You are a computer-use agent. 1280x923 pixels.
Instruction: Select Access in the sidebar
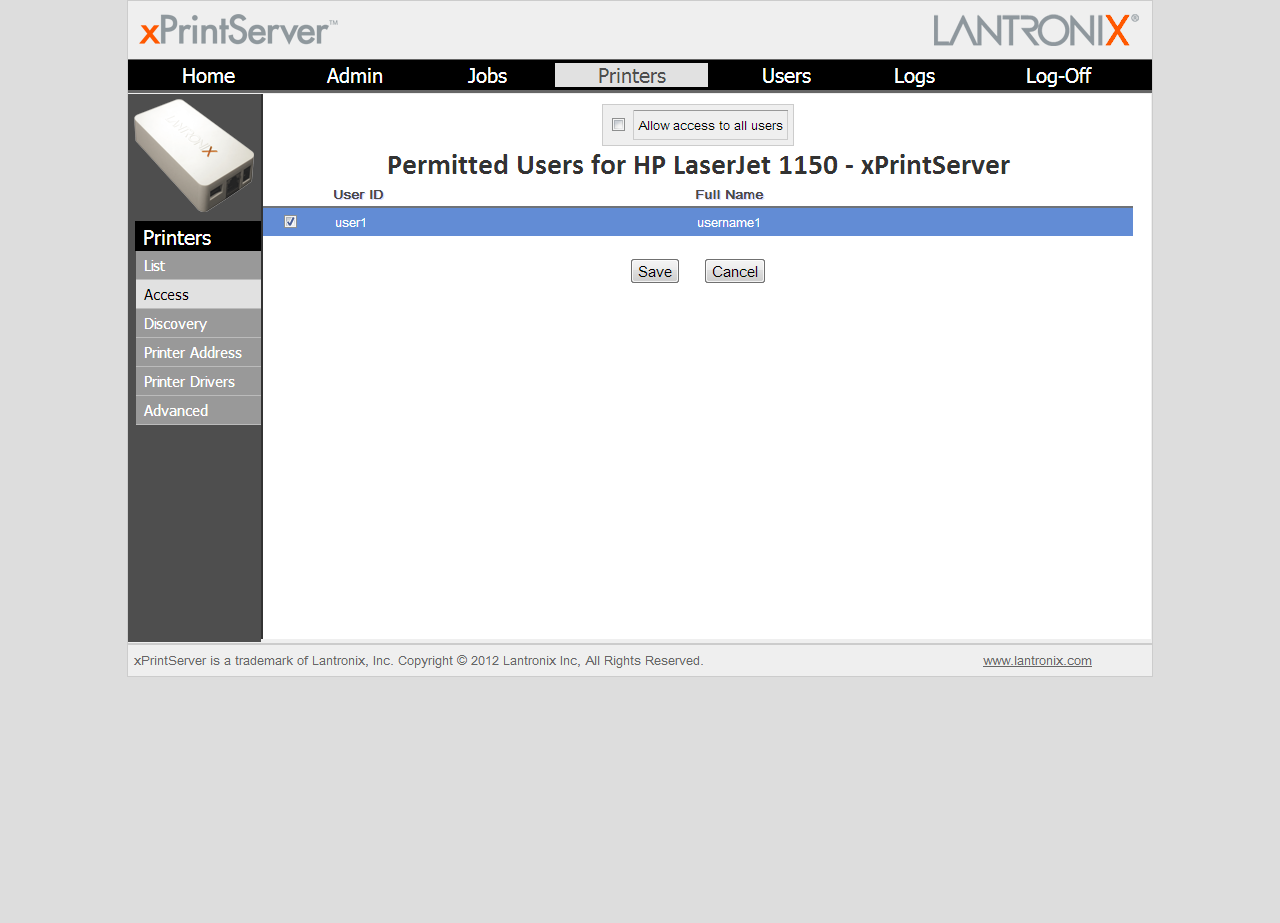click(198, 295)
